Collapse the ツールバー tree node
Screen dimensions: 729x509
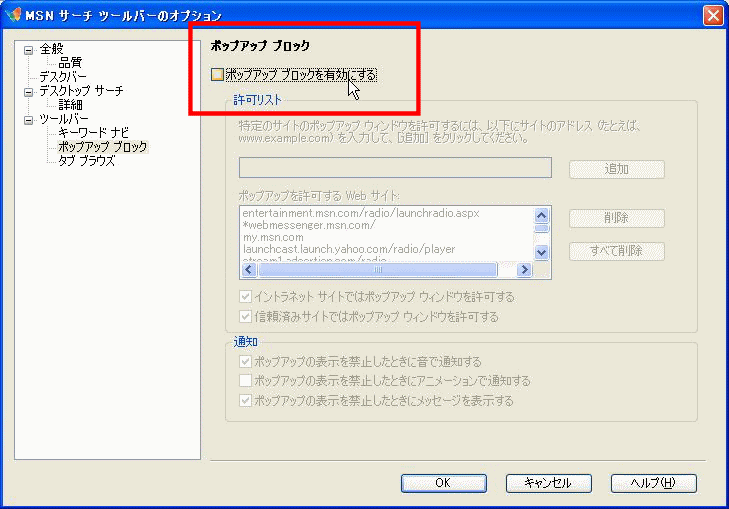28,120
